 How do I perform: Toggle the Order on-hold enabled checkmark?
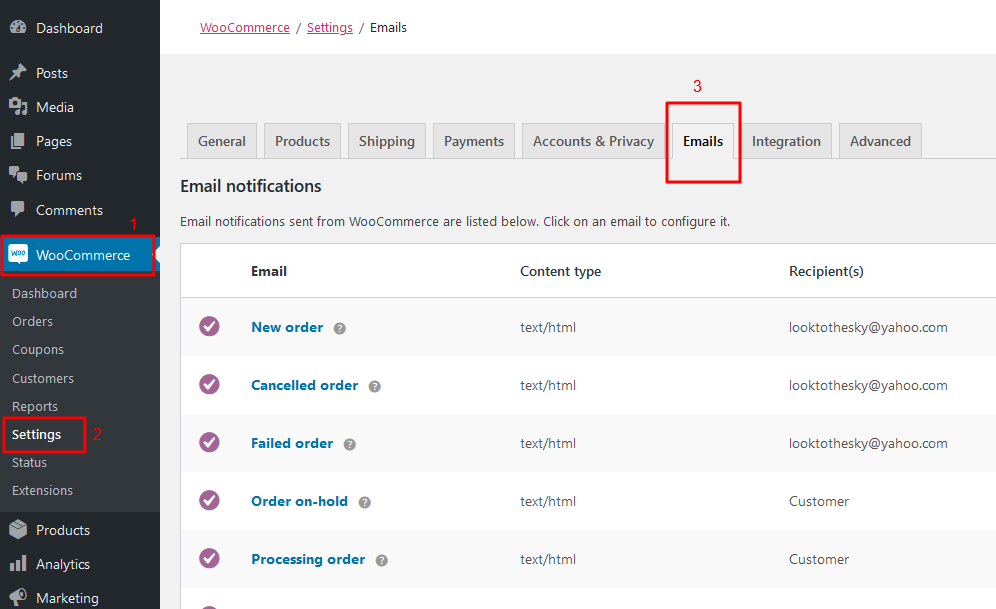(x=210, y=500)
